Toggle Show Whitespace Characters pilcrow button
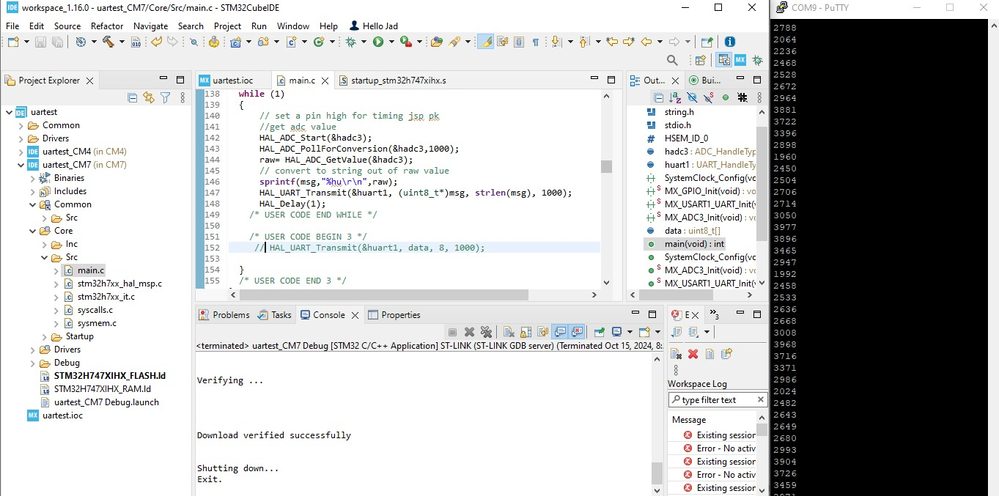This screenshot has width=999, height=496. (535, 42)
